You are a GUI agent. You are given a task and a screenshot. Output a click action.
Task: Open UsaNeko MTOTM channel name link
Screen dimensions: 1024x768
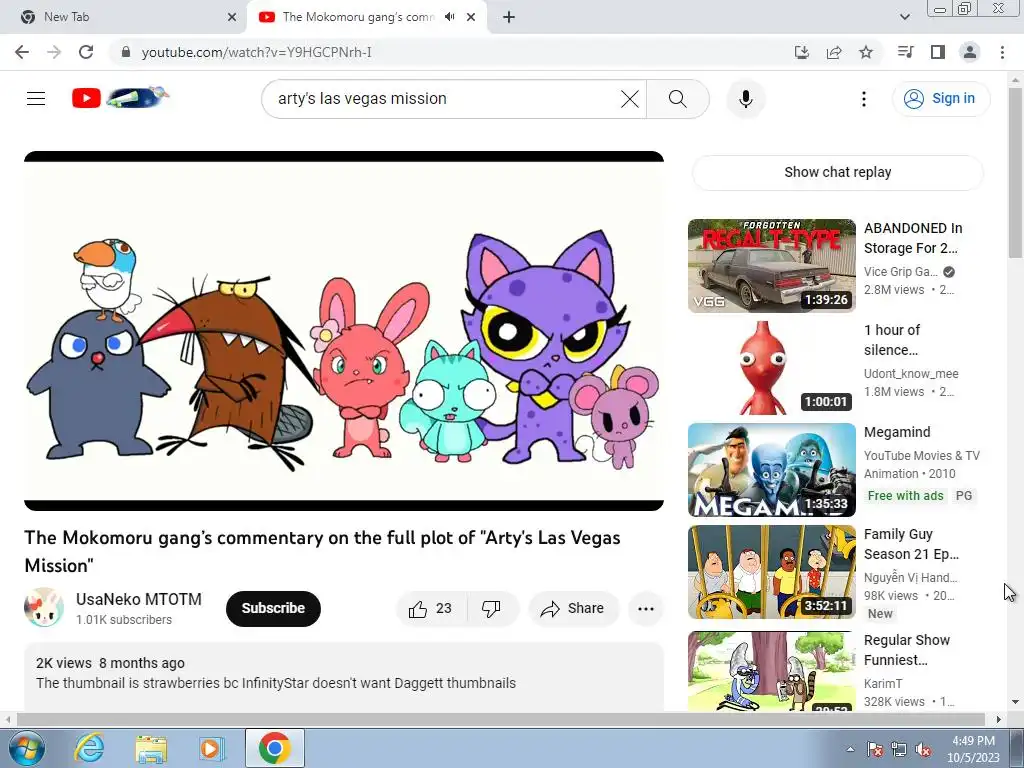(x=138, y=599)
